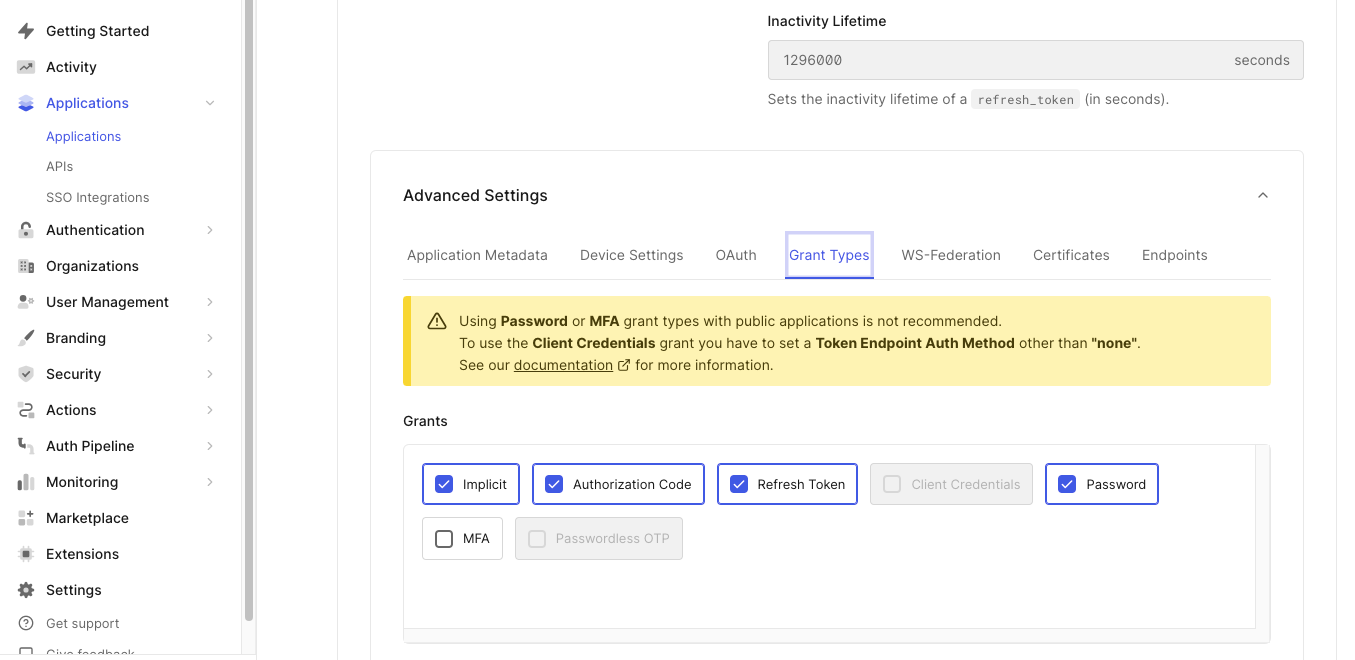Uncheck the Implicit grant checkbox
This screenshot has width=1355, height=660.
444,484
